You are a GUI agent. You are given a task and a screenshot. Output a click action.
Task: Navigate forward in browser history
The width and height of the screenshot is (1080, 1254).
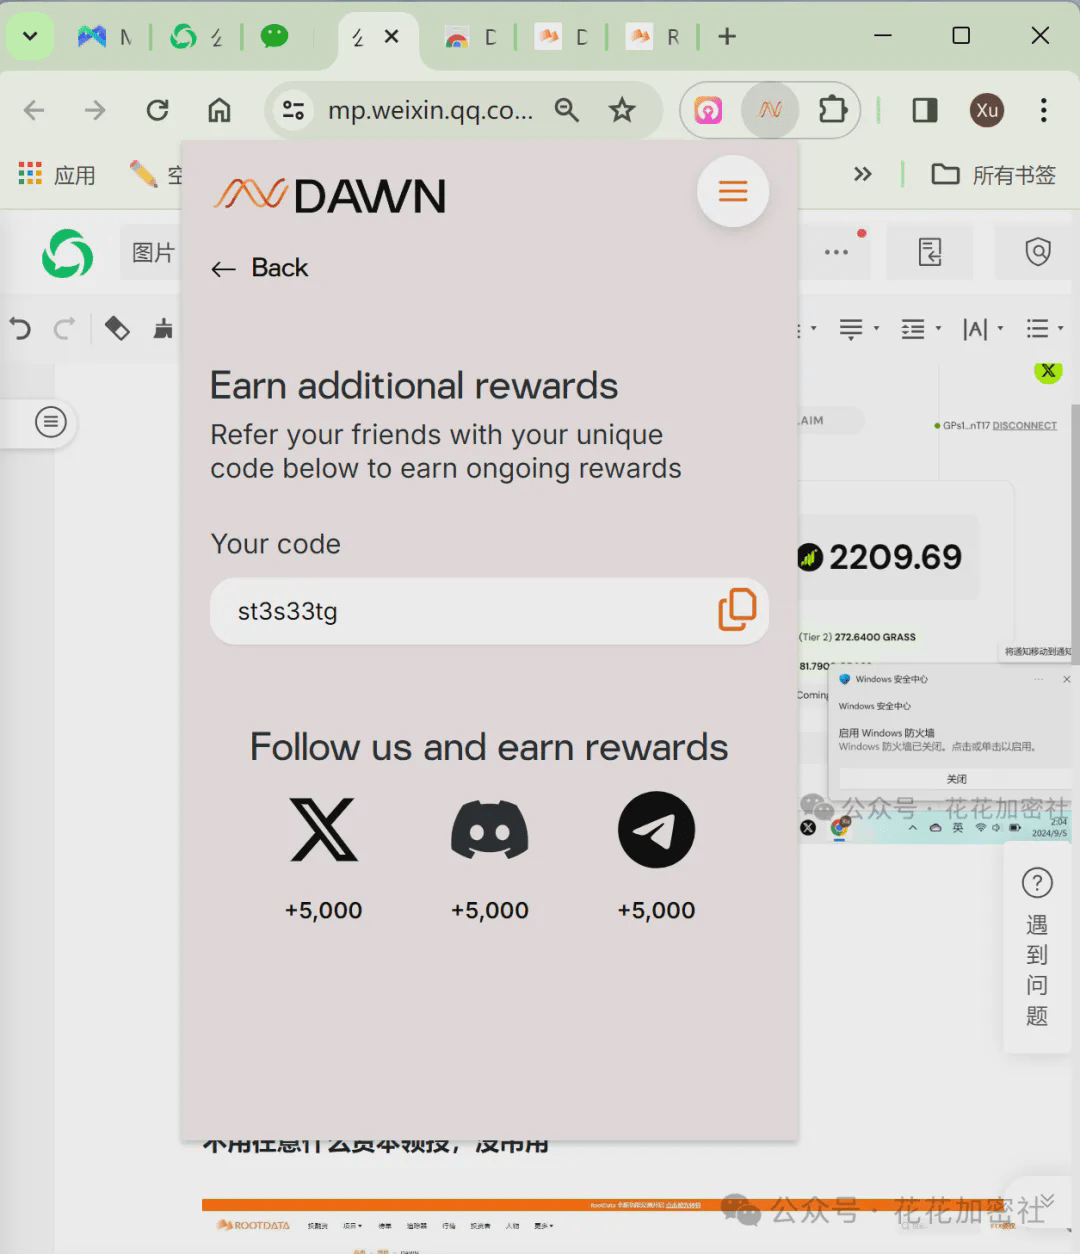95,110
